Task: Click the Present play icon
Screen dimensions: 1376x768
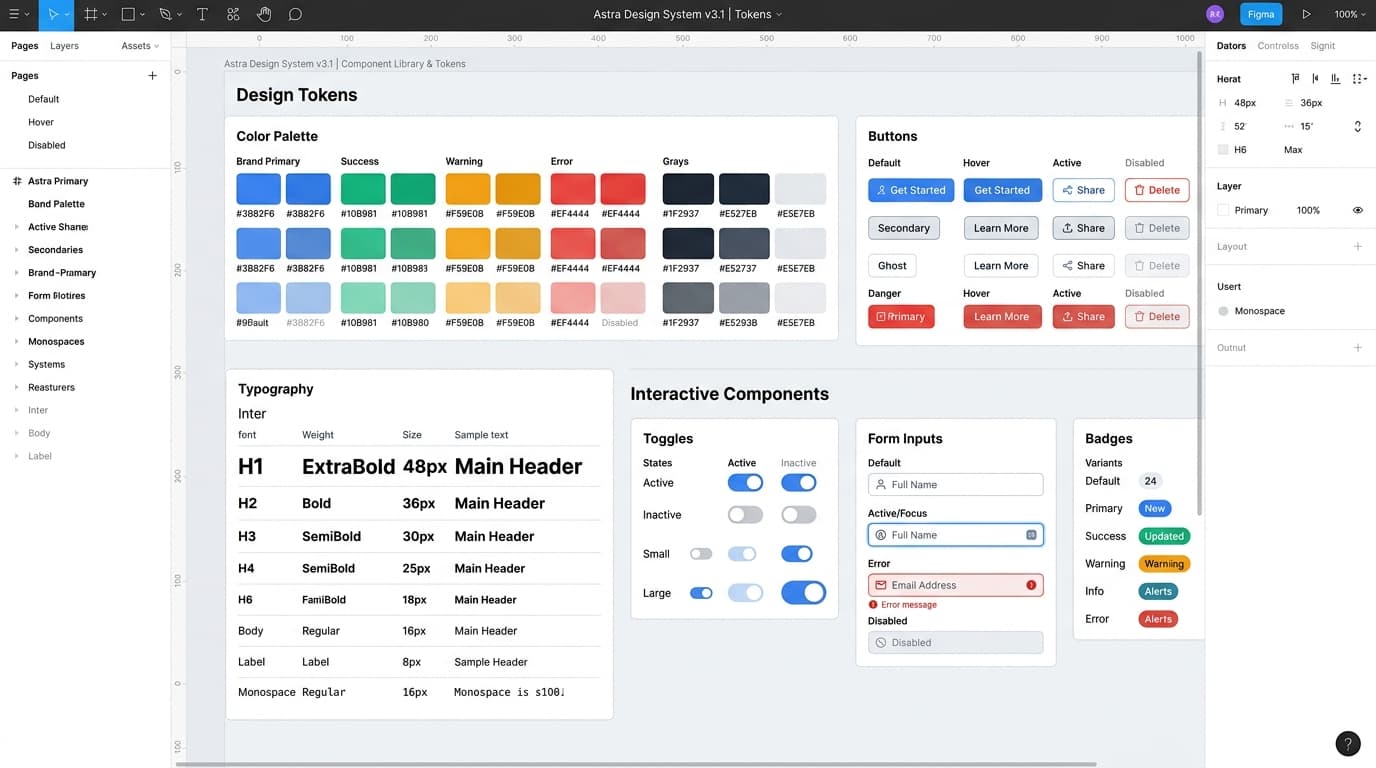Action: click(x=1306, y=14)
